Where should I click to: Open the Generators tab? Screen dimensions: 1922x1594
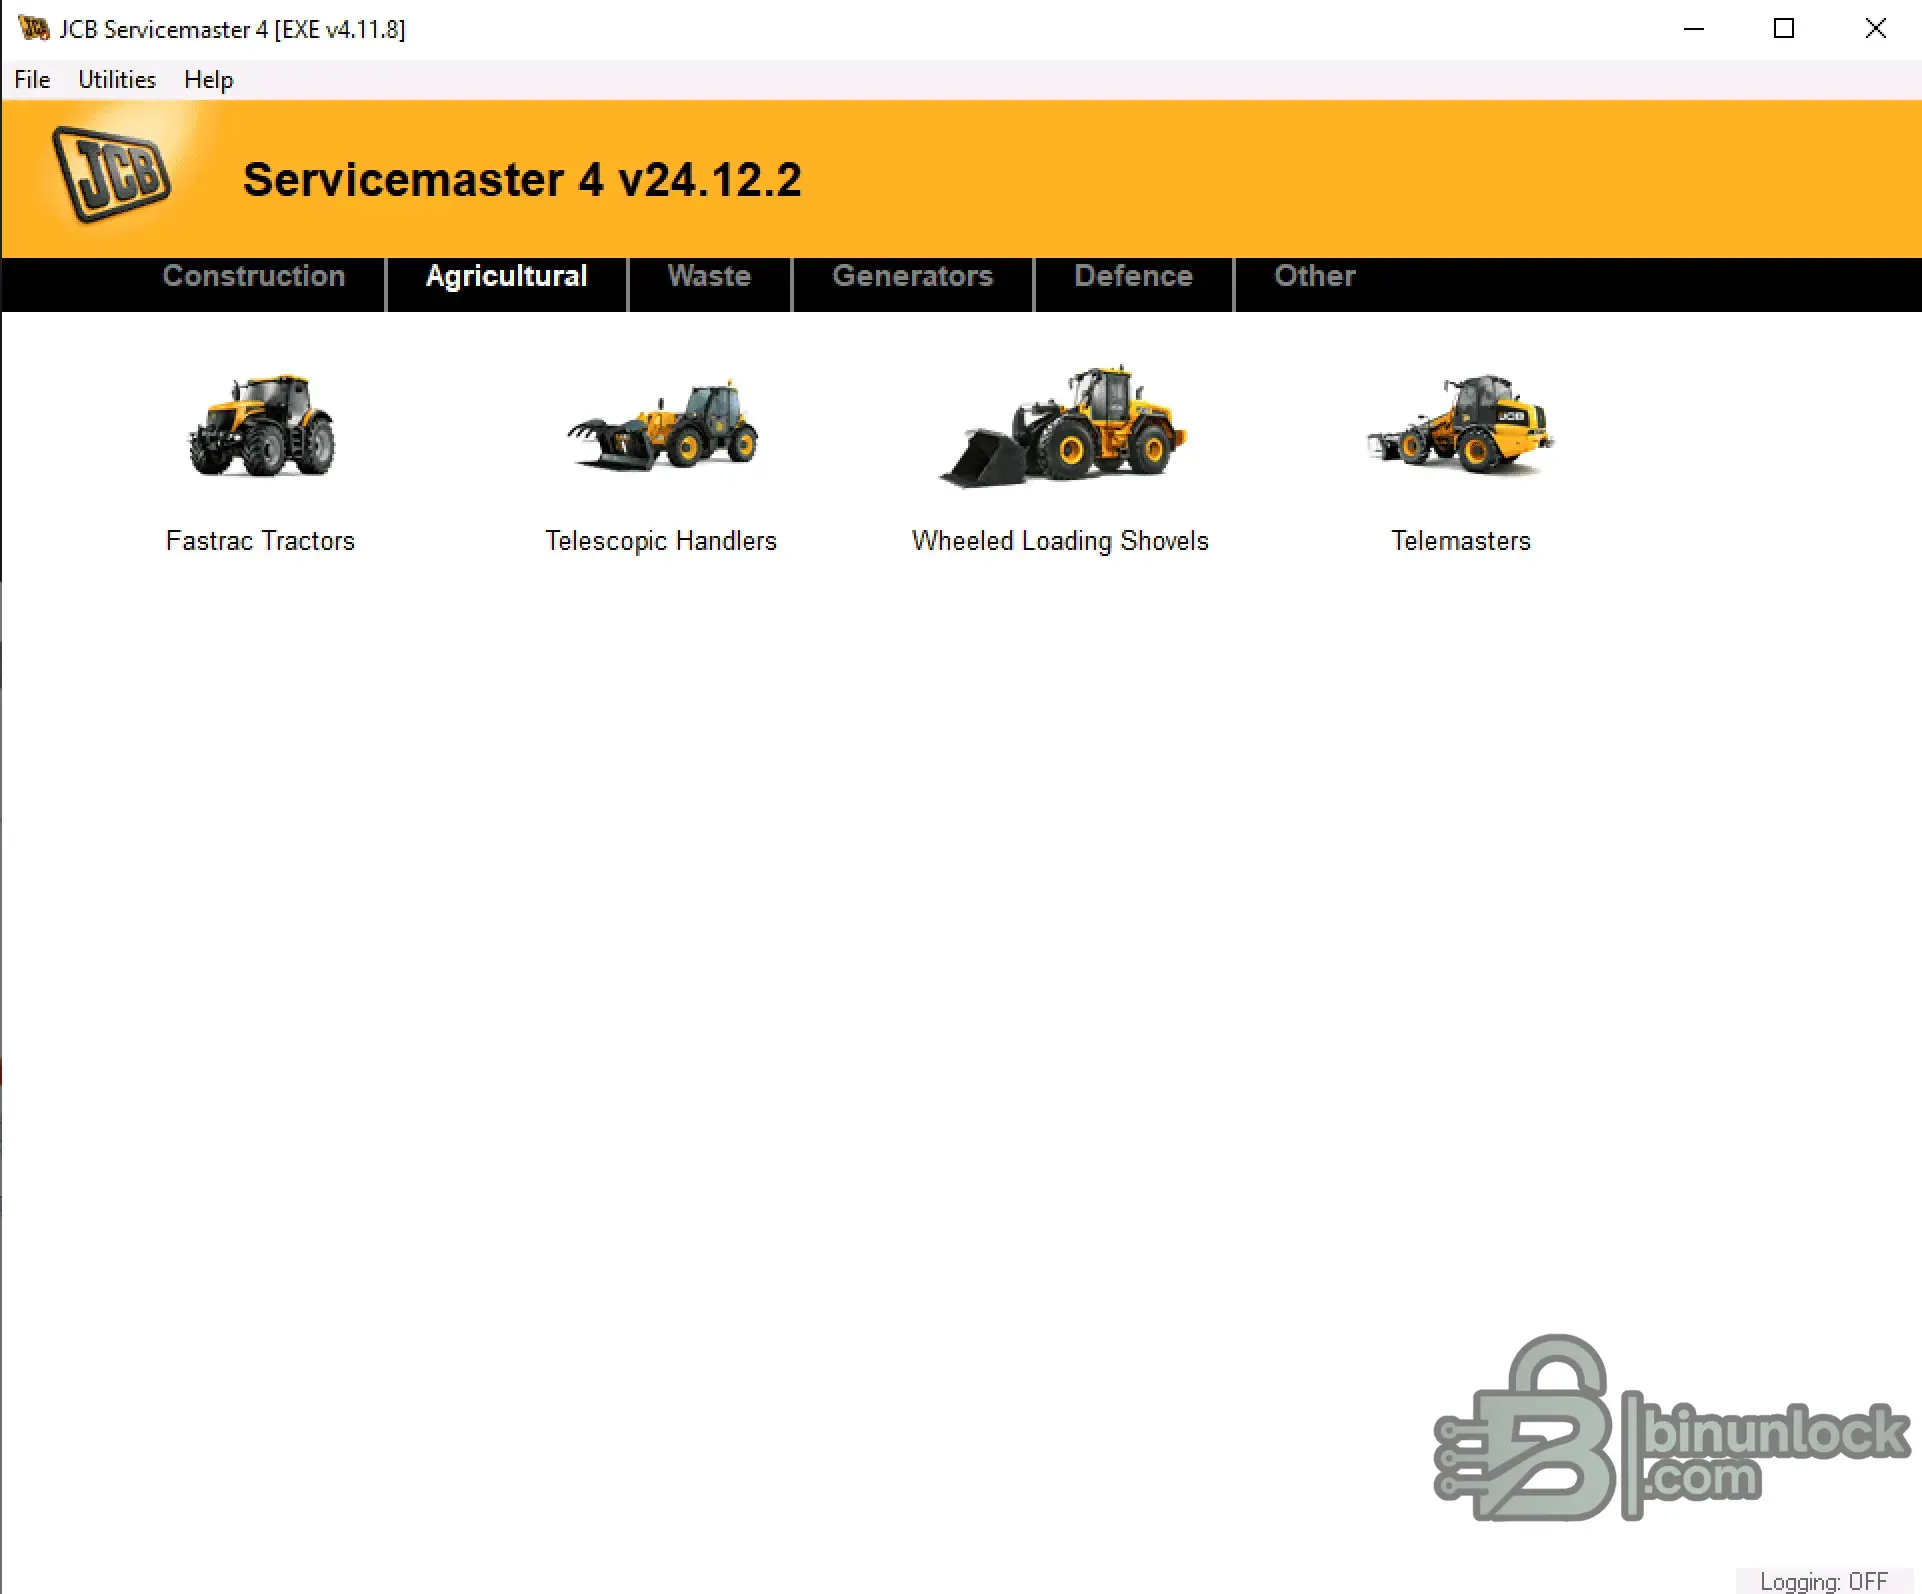913,276
